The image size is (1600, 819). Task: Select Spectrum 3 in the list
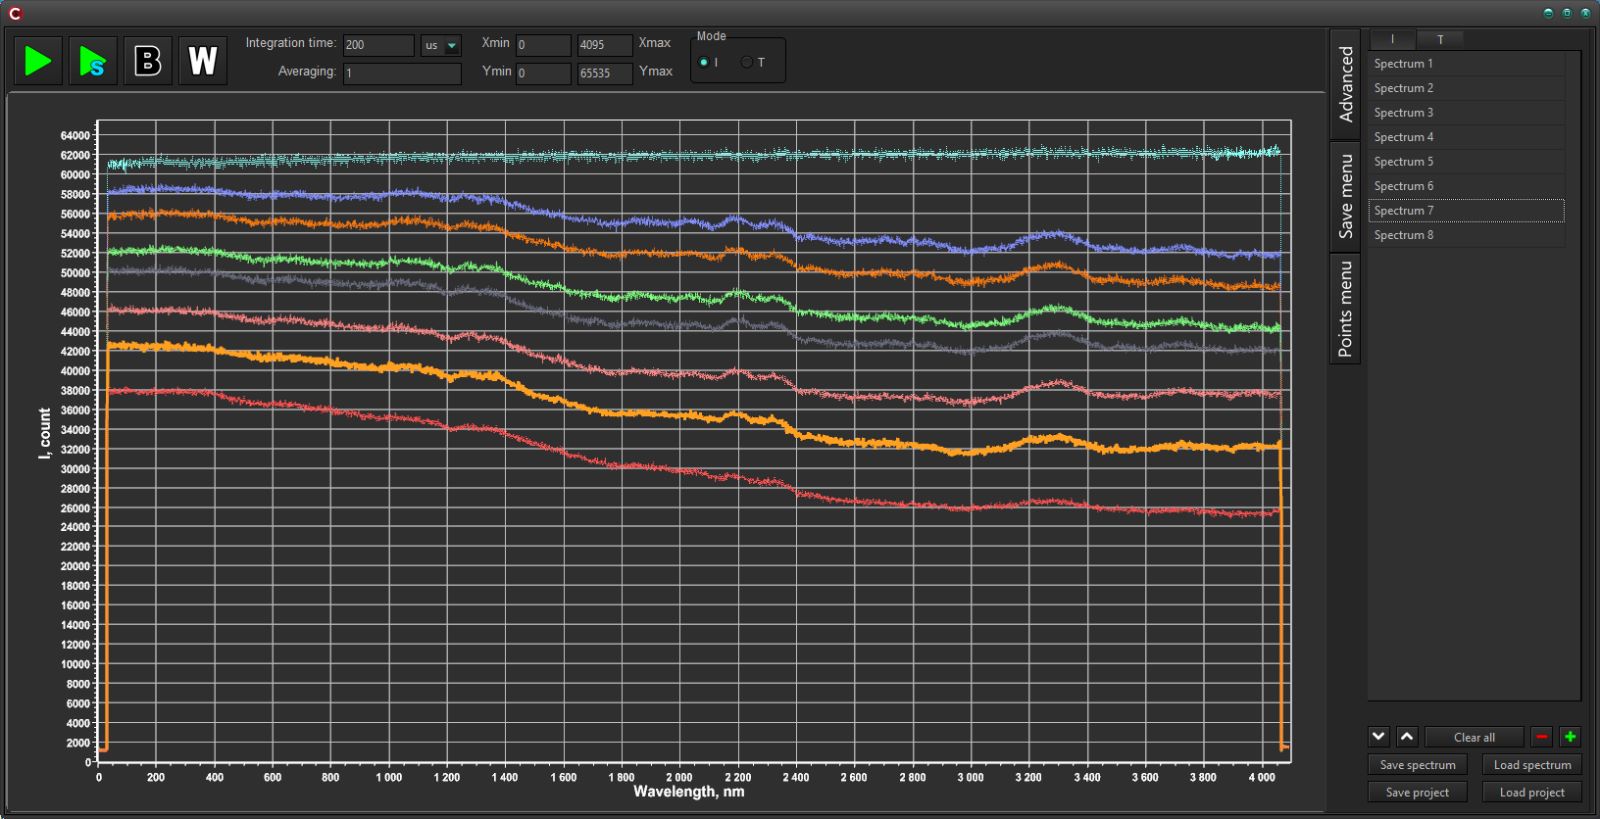click(1465, 113)
